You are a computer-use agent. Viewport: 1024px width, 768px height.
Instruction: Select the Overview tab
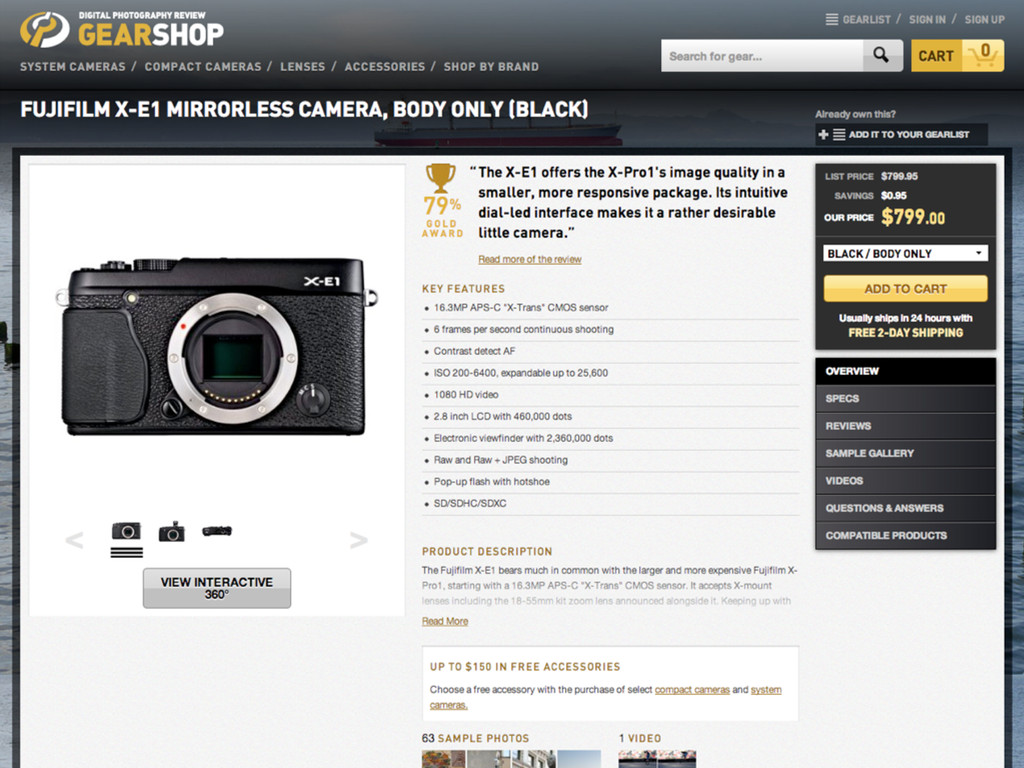pos(905,372)
